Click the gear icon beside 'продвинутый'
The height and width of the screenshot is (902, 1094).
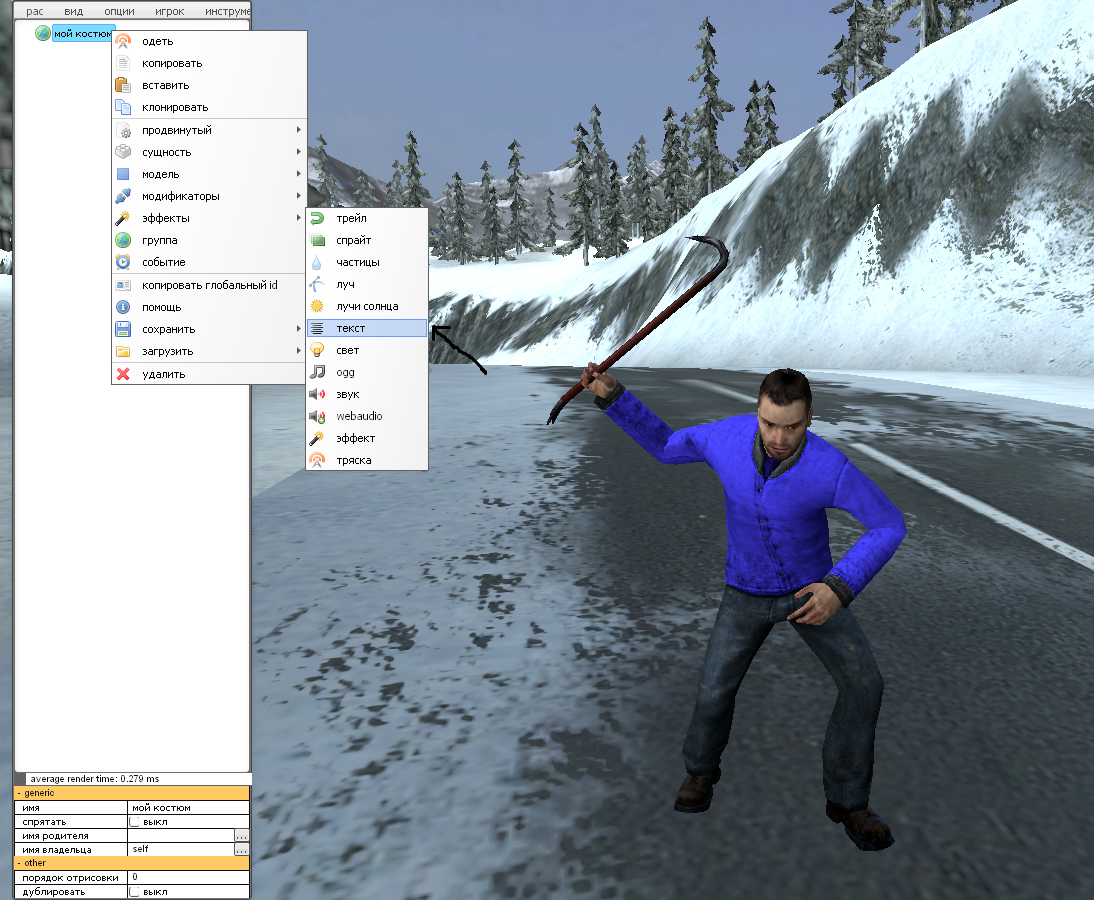tap(123, 130)
